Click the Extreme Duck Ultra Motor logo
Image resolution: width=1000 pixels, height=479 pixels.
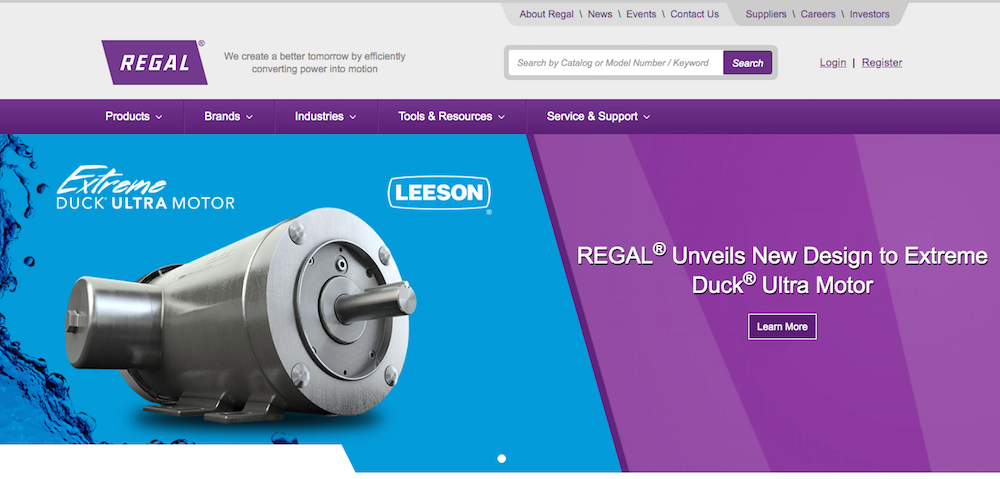145,188
